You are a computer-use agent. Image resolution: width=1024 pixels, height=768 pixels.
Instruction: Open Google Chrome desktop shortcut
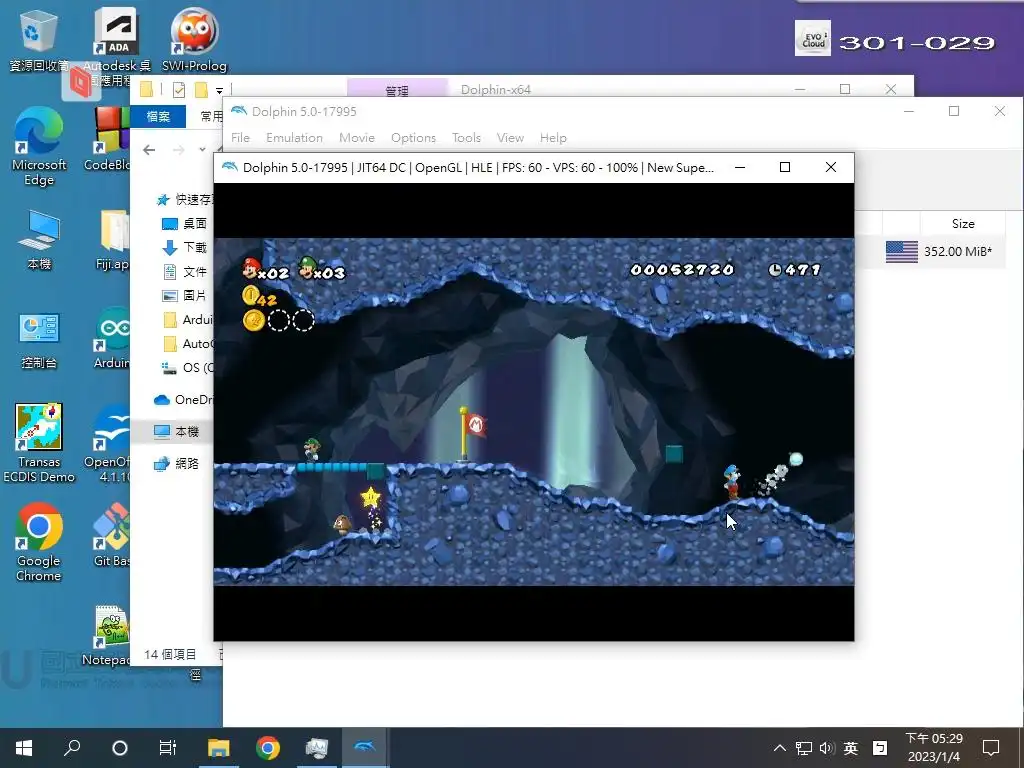coord(39,542)
